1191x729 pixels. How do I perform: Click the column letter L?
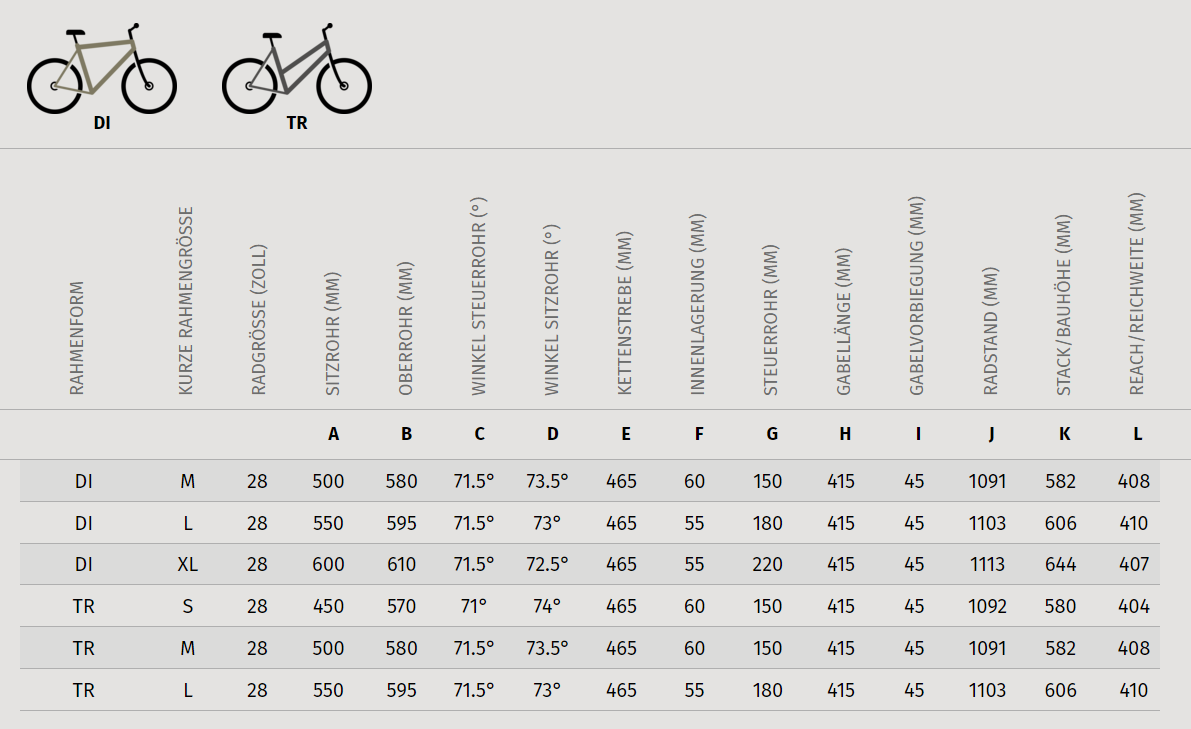[x=1137, y=434]
